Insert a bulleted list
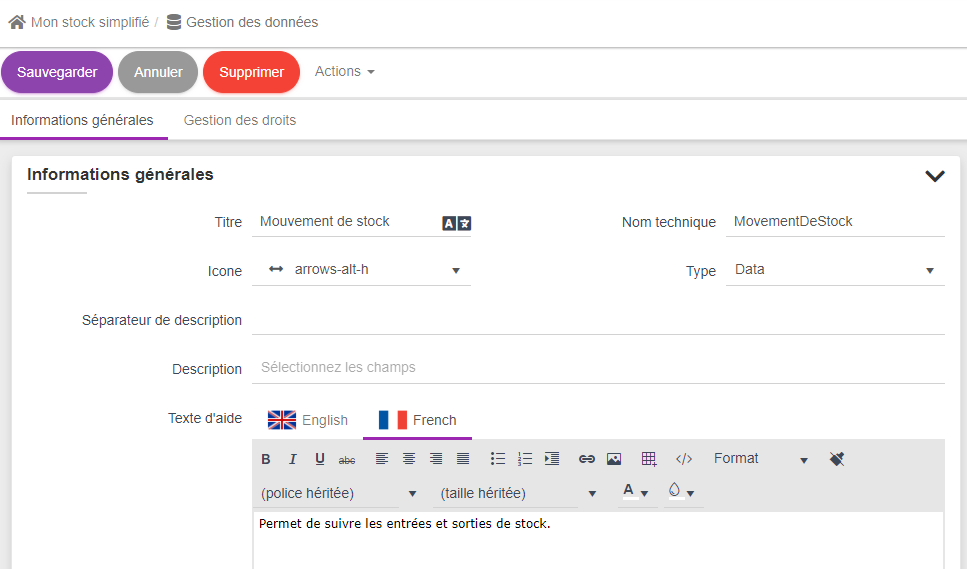Image resolution: width=967 pixels, height=569 pixels. (x=498, y=459)
